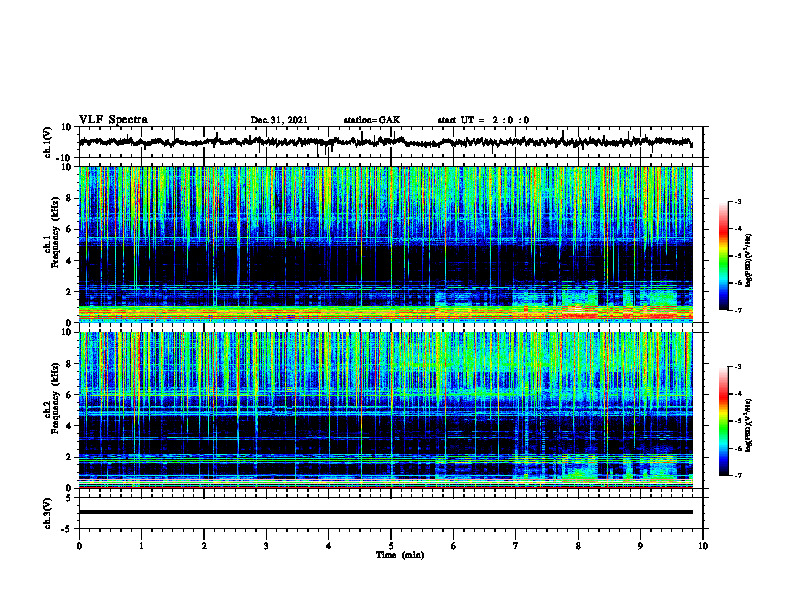Viewport: 792px width, 612px height.
Task: Click the ch.2 frequency tick label 4
Action: [x=69, y=426]
